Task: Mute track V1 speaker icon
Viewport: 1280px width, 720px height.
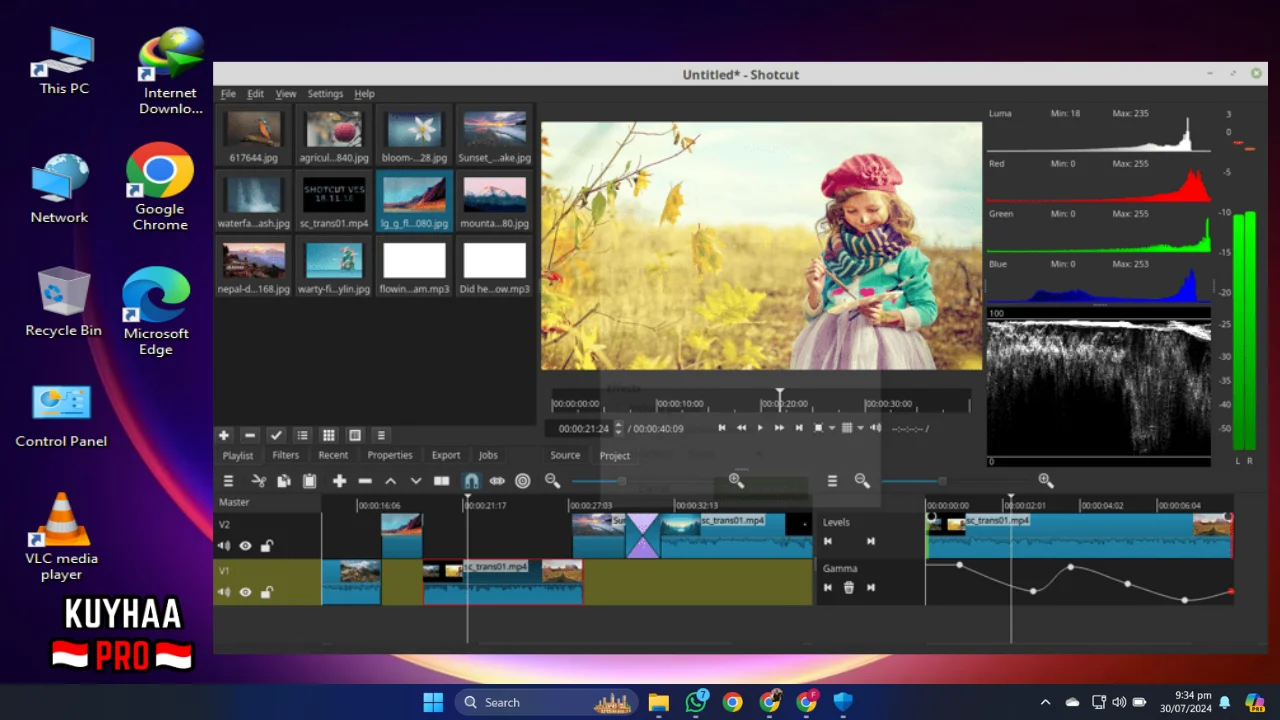Action: click(224, 592)
